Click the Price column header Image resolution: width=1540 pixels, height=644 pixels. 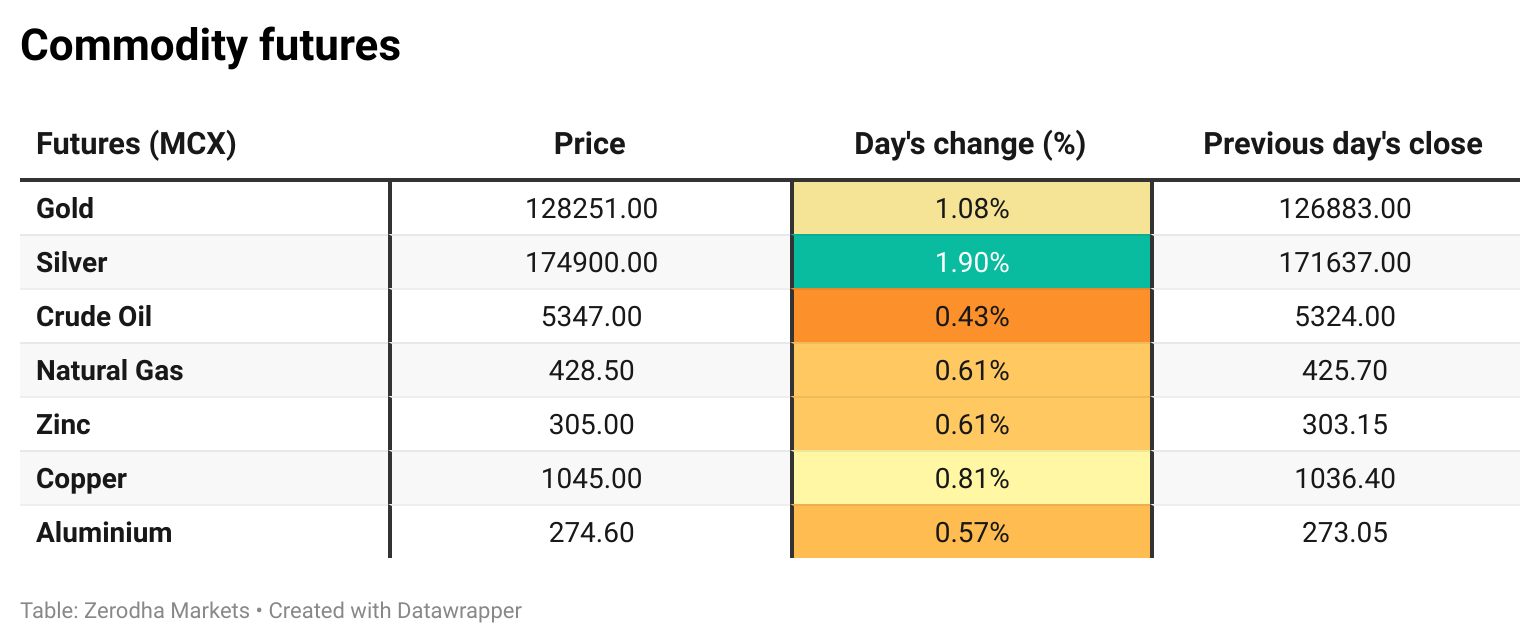(x=590, y=144)
